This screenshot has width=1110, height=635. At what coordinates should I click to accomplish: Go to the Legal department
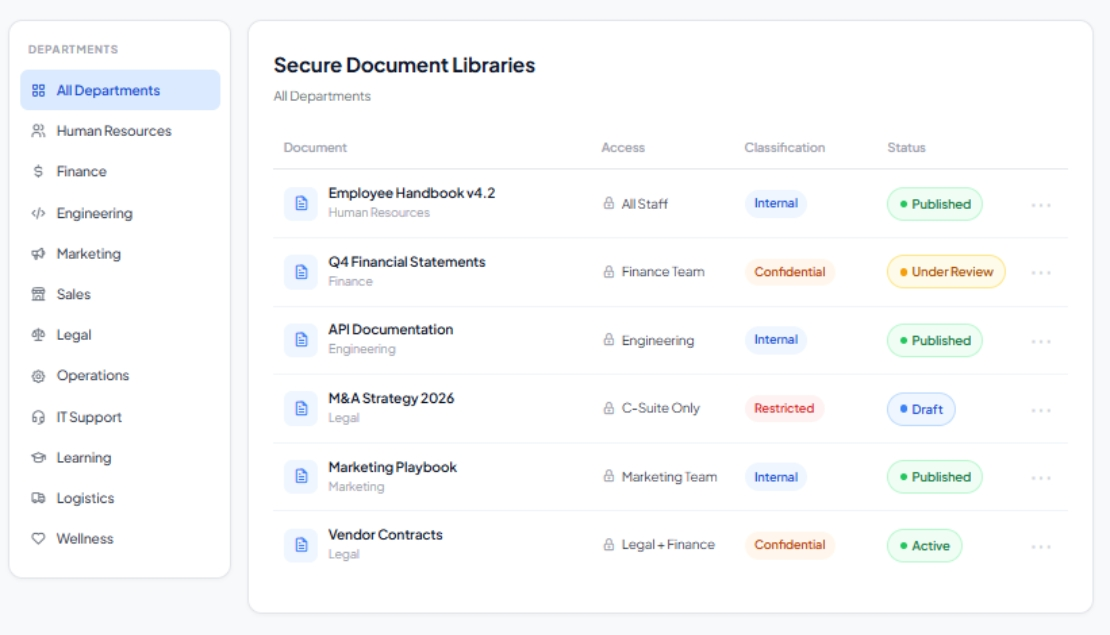pos(120,335)
